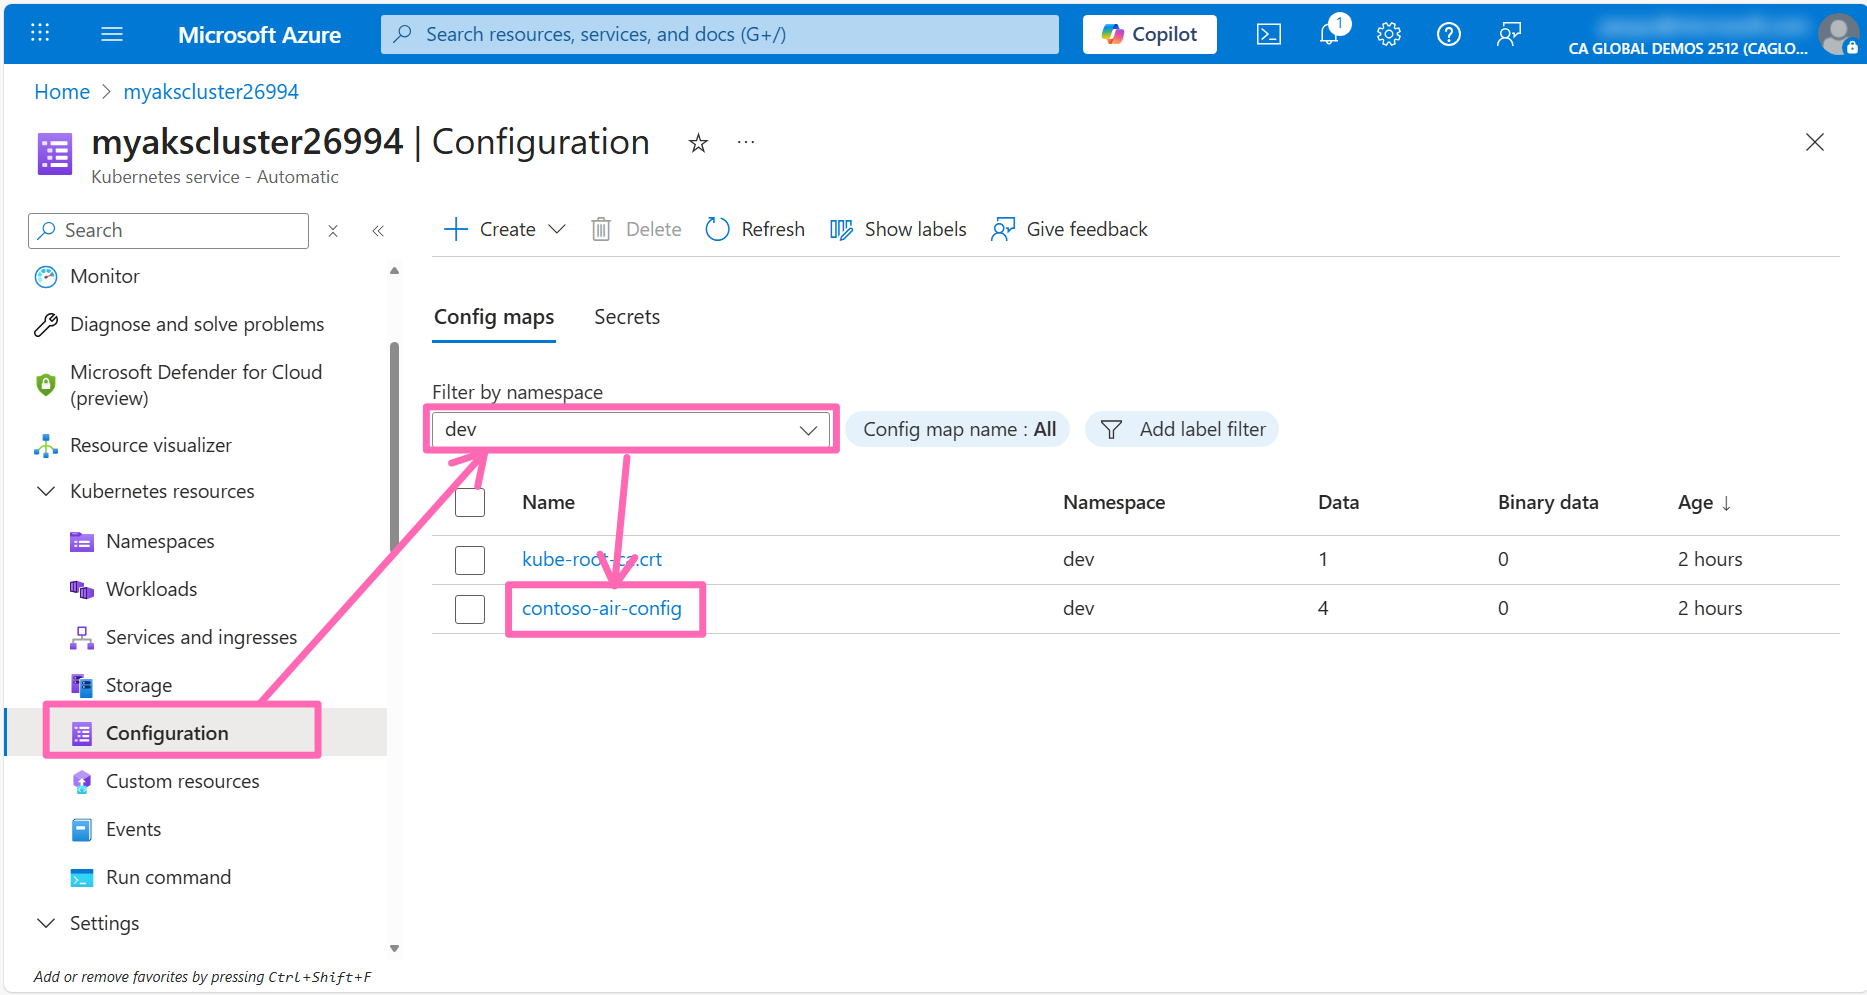Expand the Create dropdown menu
The height and width of the screenshot is (995, 1867).
coord(557,229)
